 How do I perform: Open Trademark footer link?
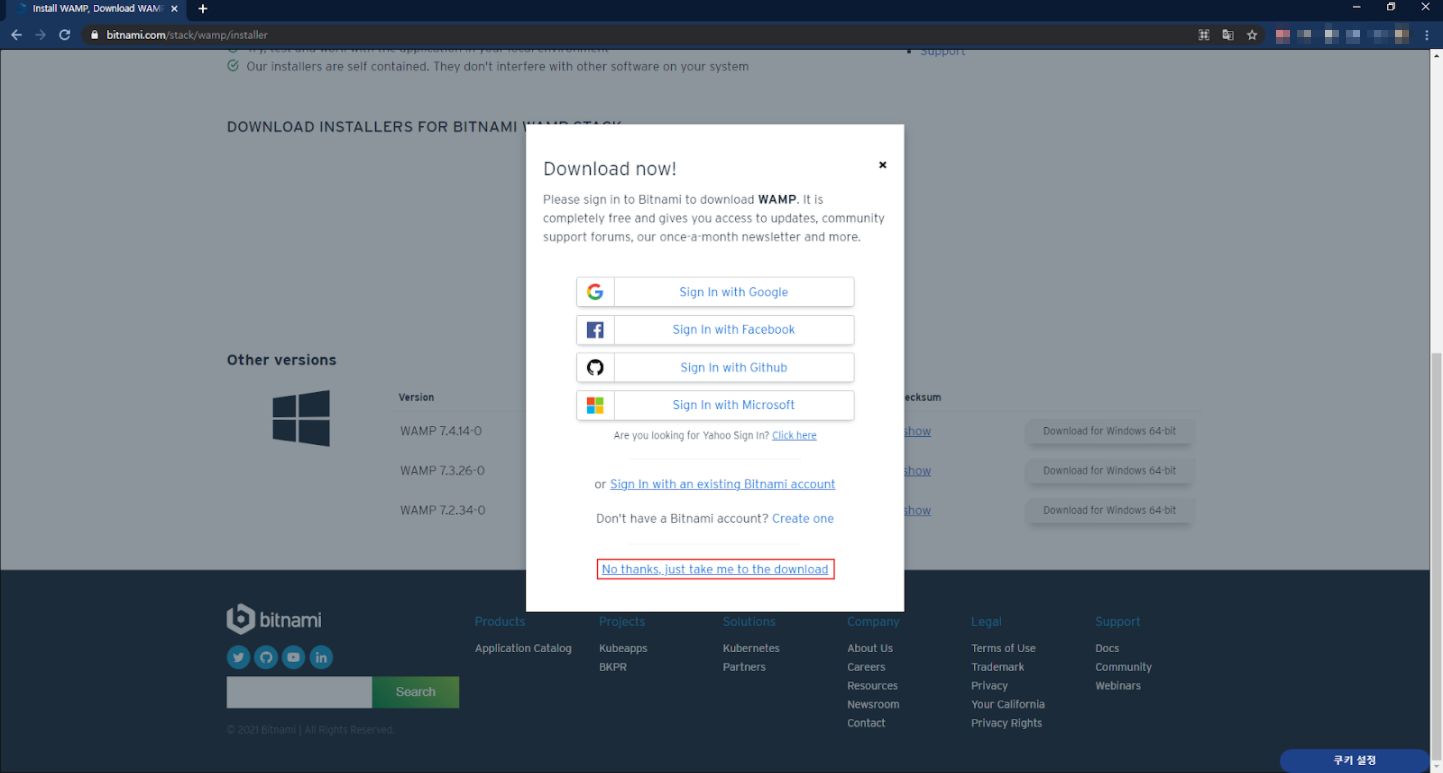(x=997, y=667)
